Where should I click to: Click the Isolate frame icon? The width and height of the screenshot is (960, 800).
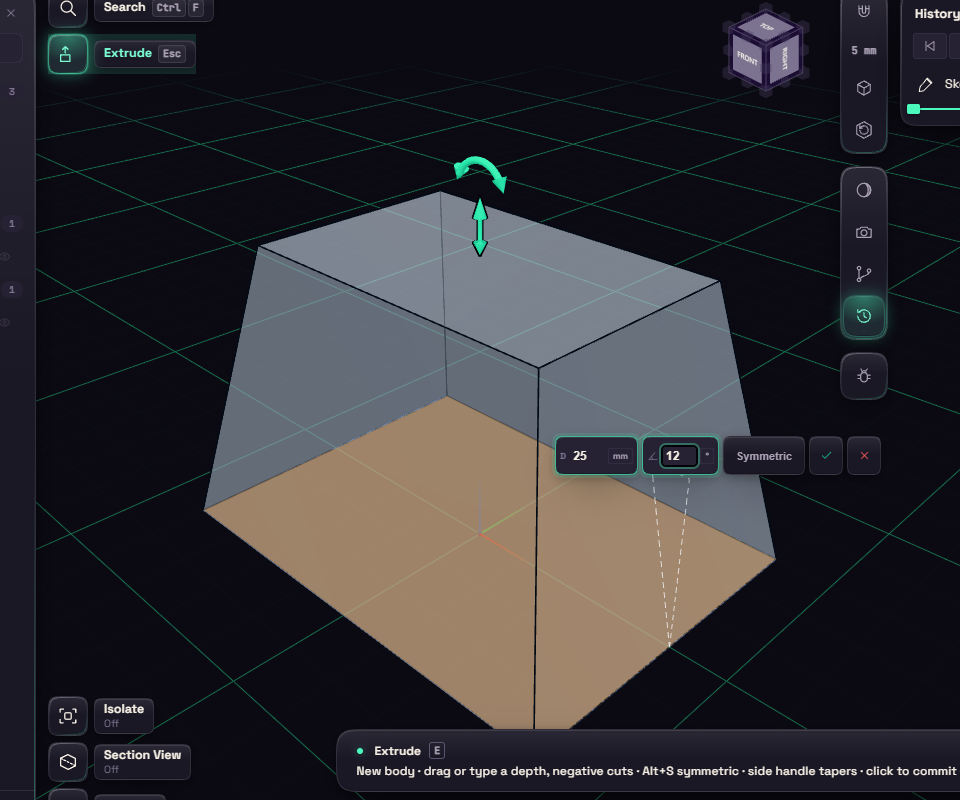pos(67,716)
